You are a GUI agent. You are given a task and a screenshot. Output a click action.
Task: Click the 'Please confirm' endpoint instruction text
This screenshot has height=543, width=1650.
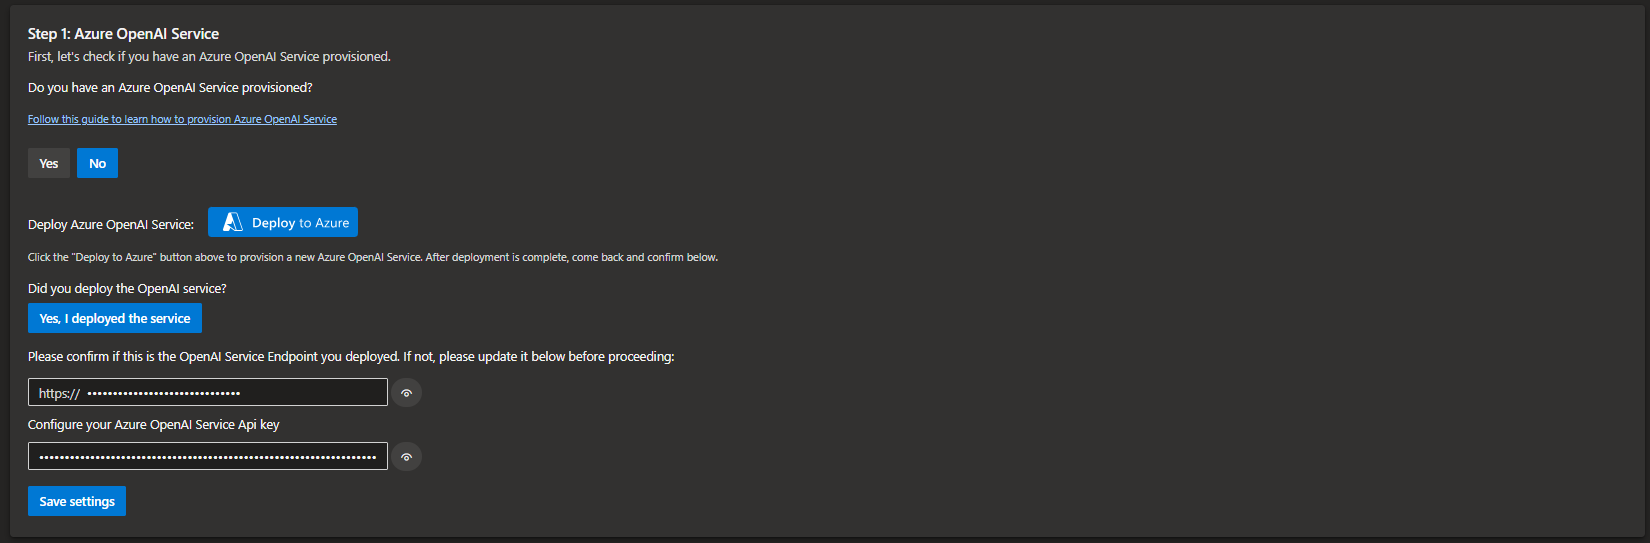tap(351, 357)
